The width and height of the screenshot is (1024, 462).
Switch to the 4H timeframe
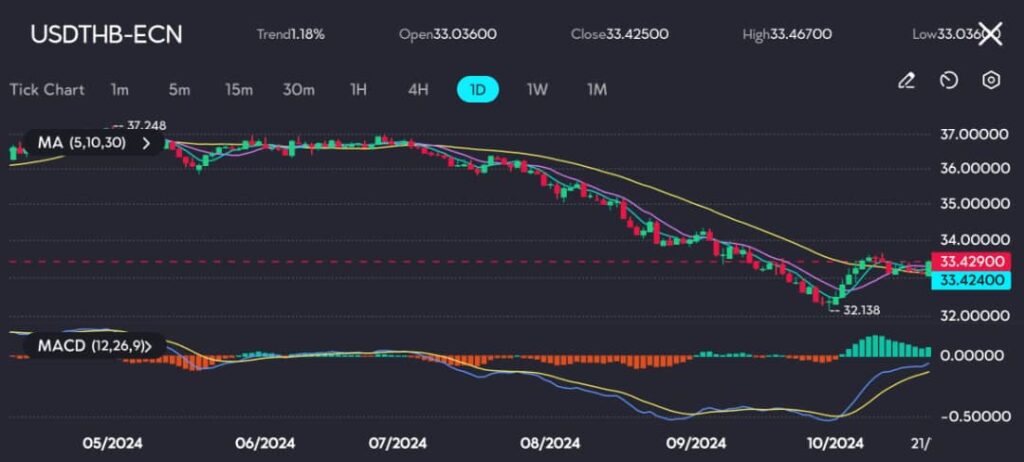418,89
